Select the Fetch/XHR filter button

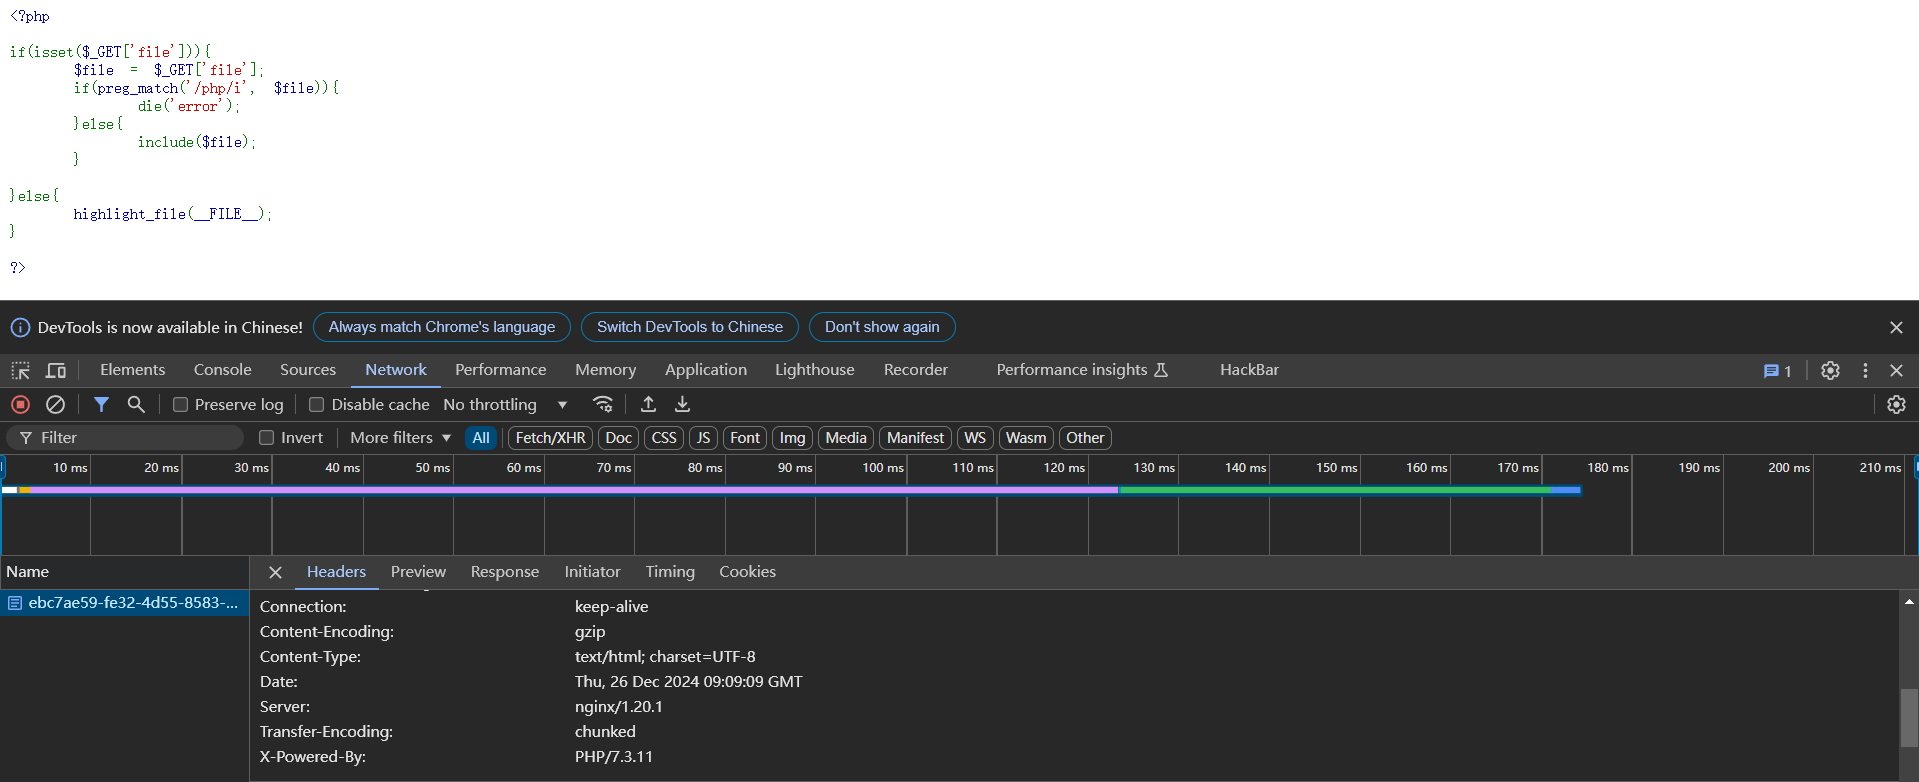550,438
